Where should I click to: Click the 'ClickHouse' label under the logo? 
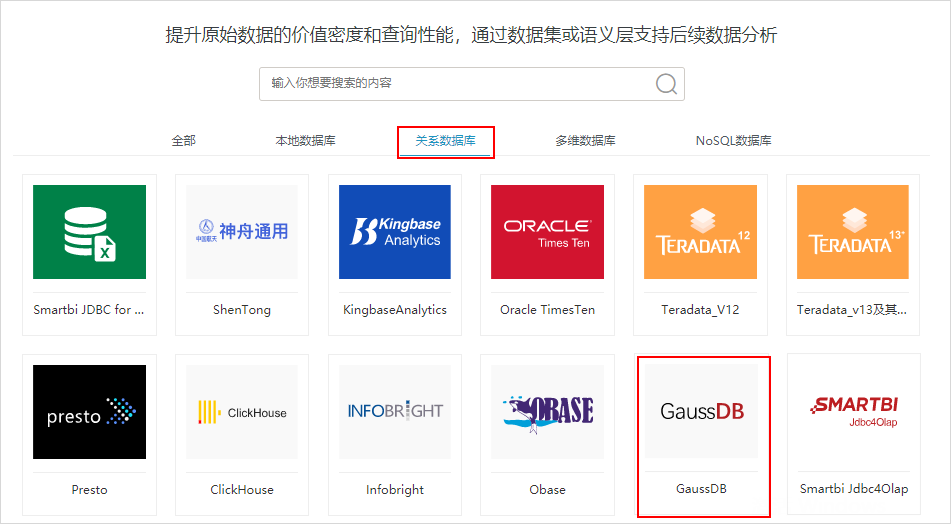click(242, 490)
